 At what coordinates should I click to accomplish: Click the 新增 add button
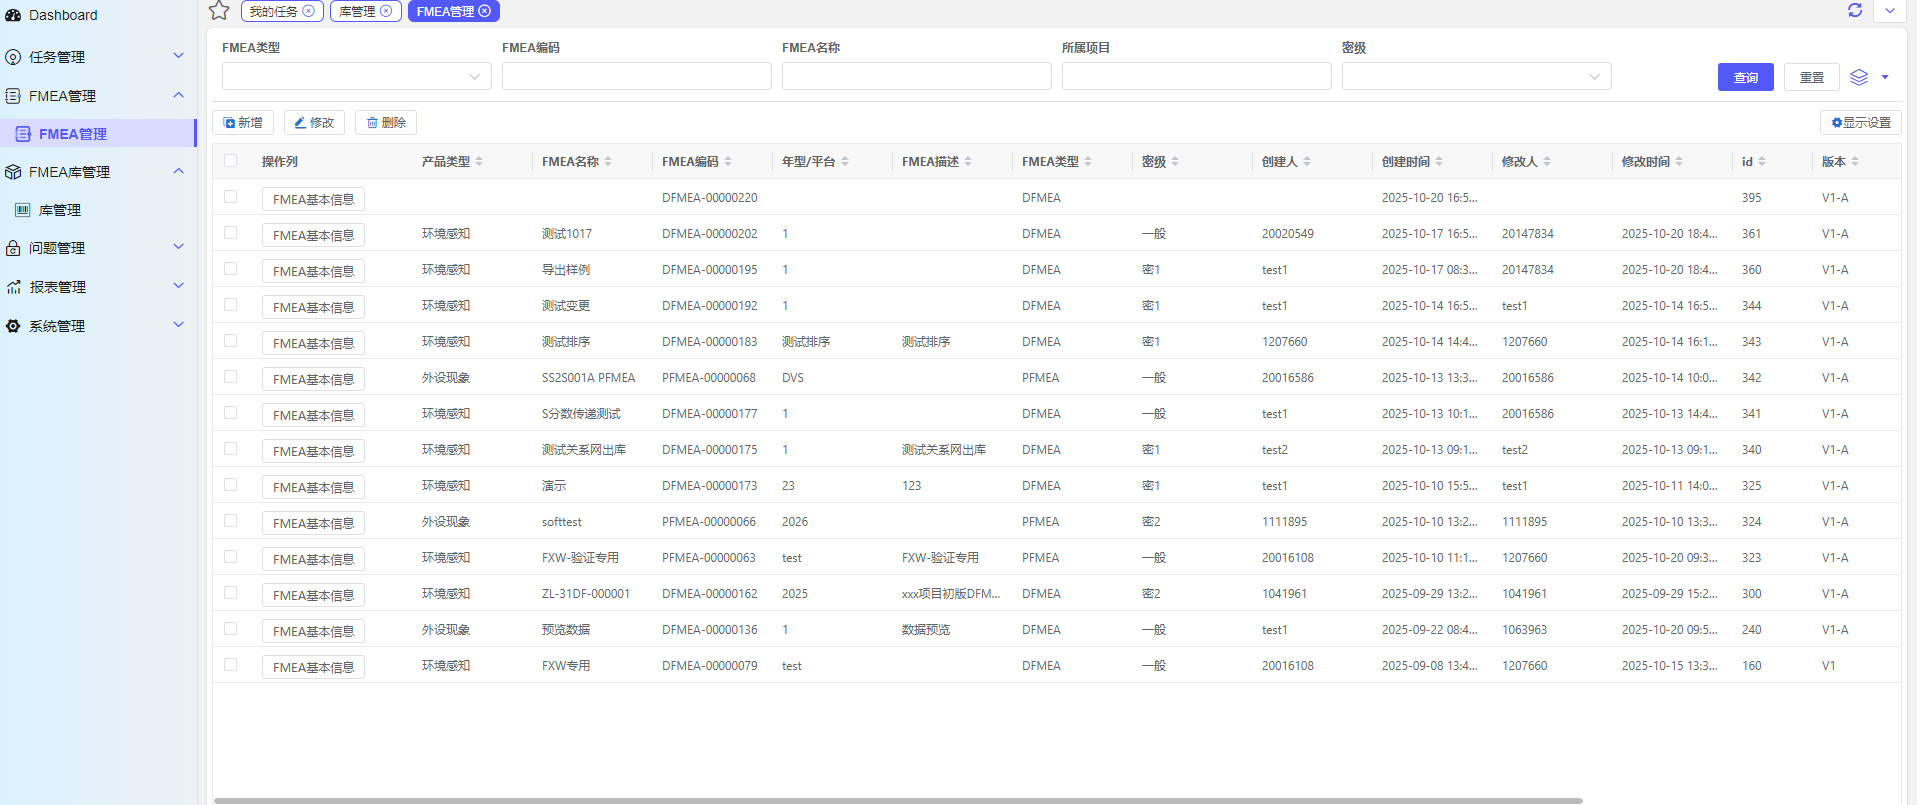point(243,122)
